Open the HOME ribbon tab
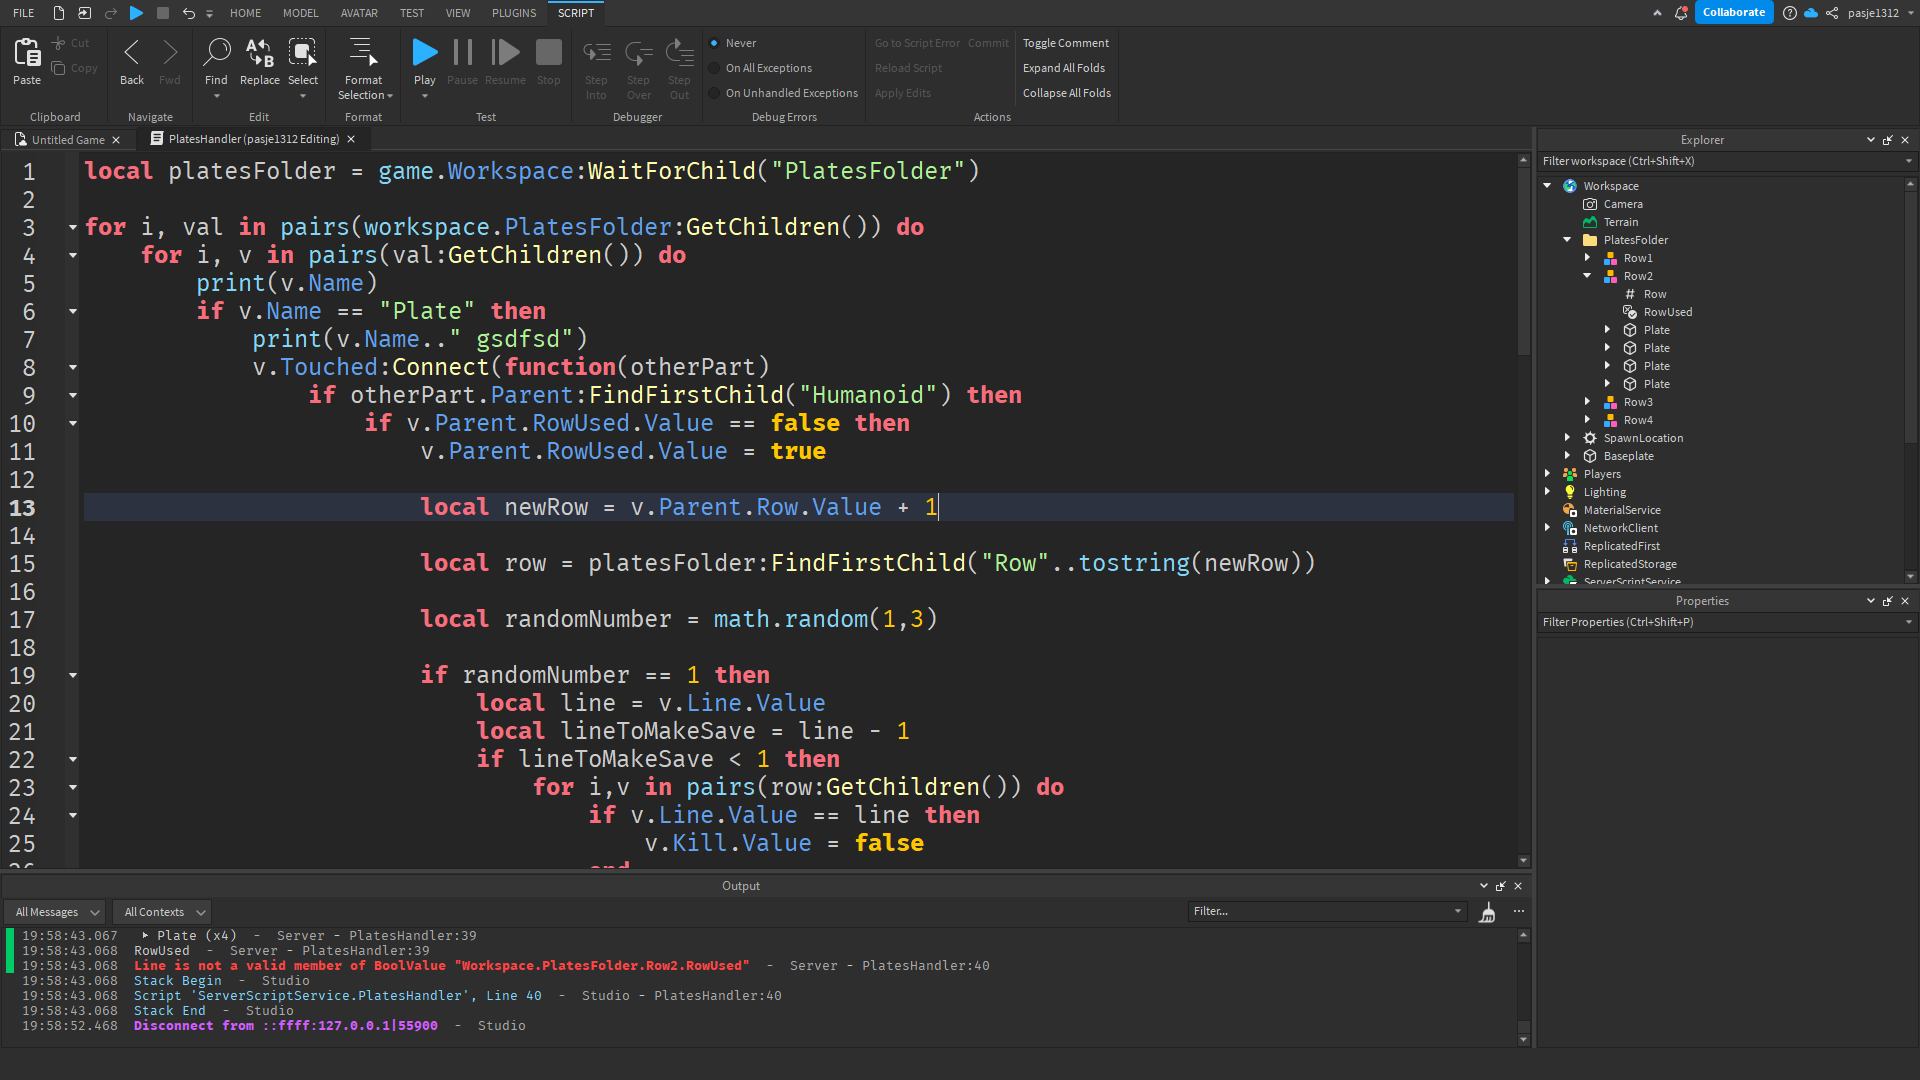Image resolution: width=1920 pixels, height=1080 pixels. point(245,13)
